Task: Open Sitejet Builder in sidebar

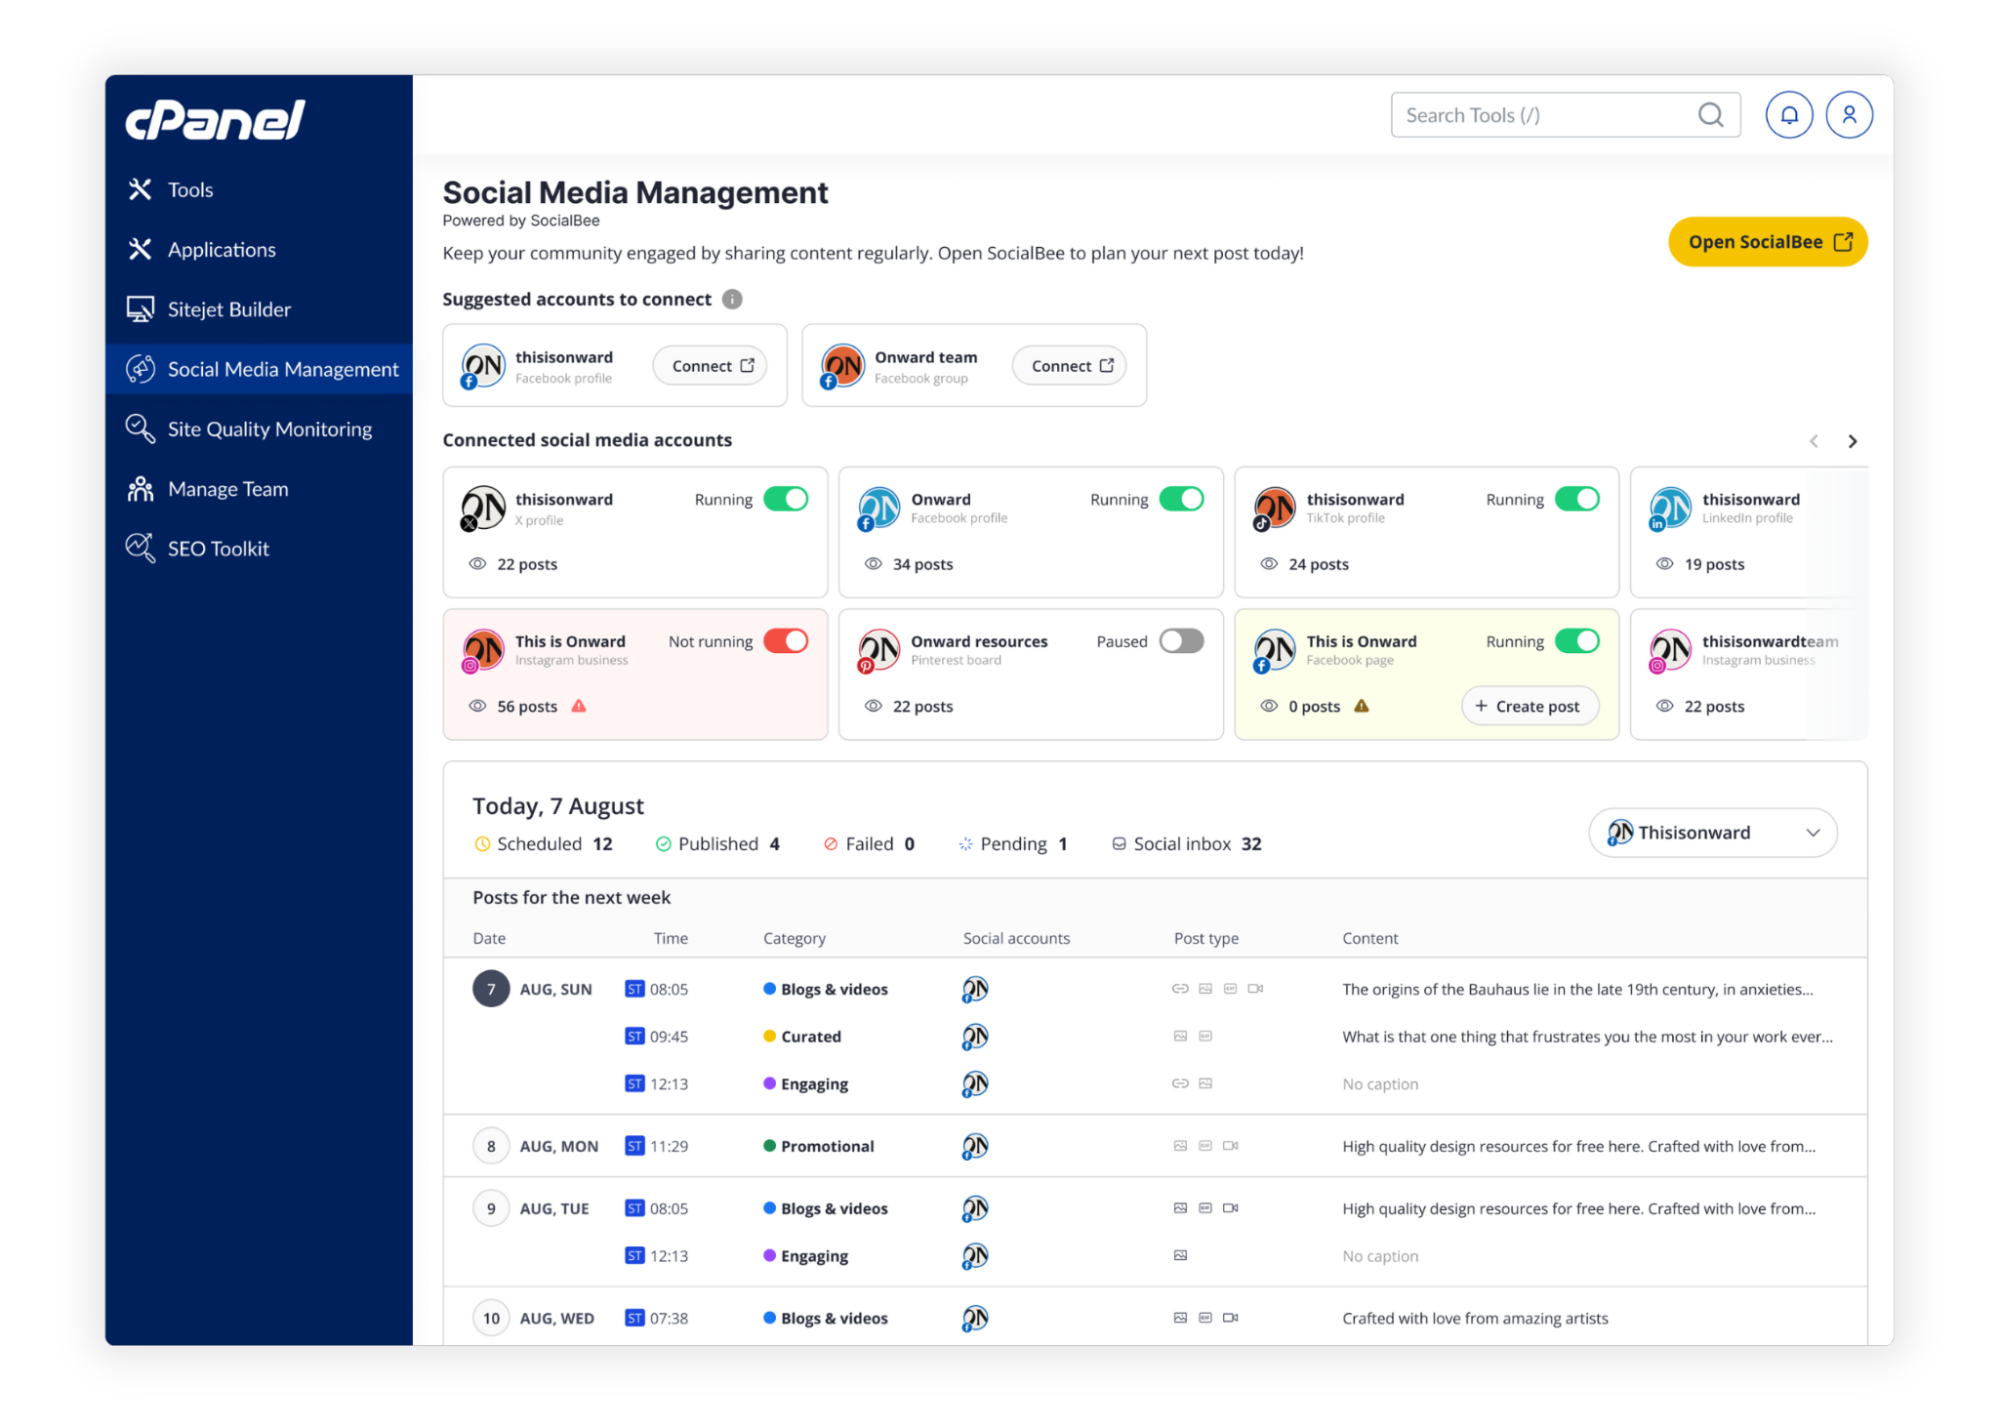Action: click(259, 310)
